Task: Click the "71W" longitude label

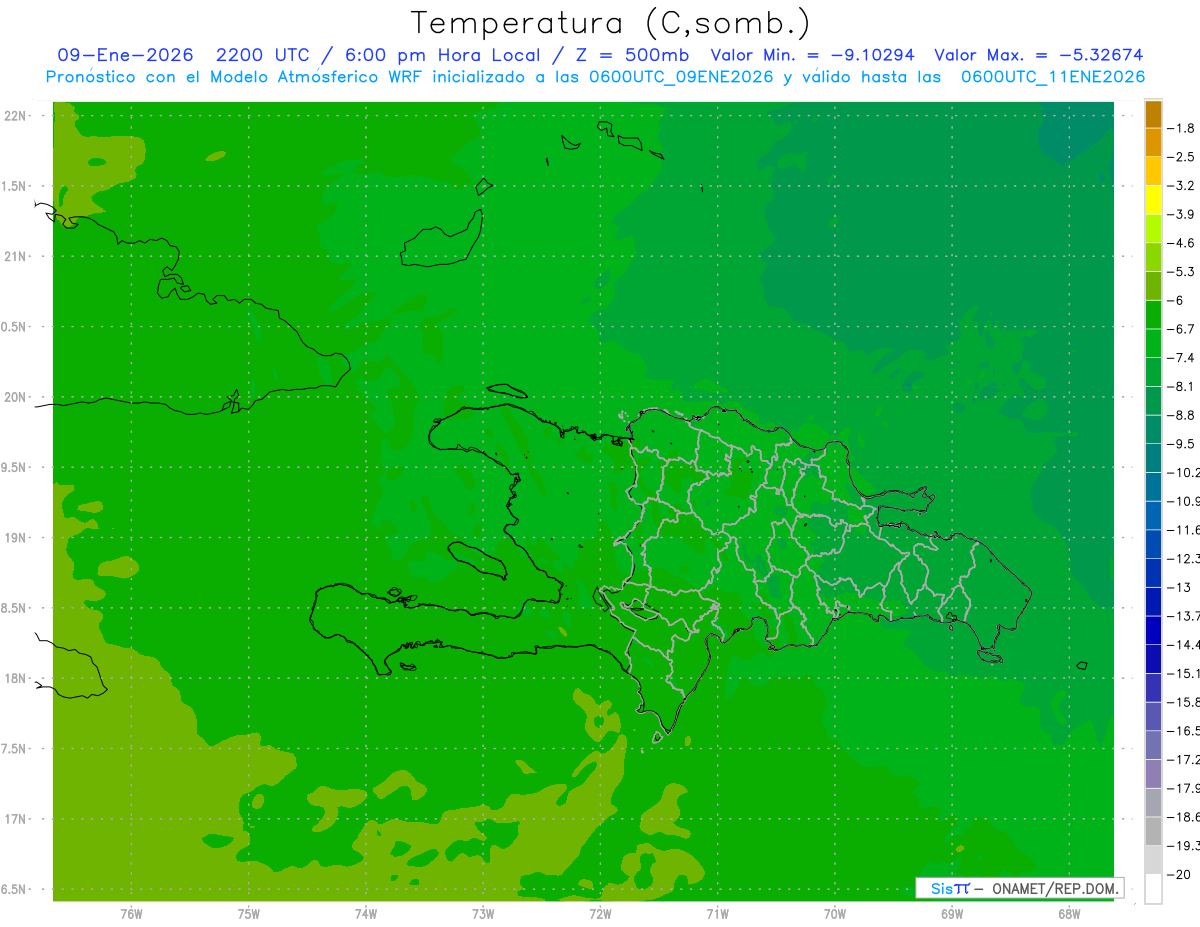Action: (717, 913)
